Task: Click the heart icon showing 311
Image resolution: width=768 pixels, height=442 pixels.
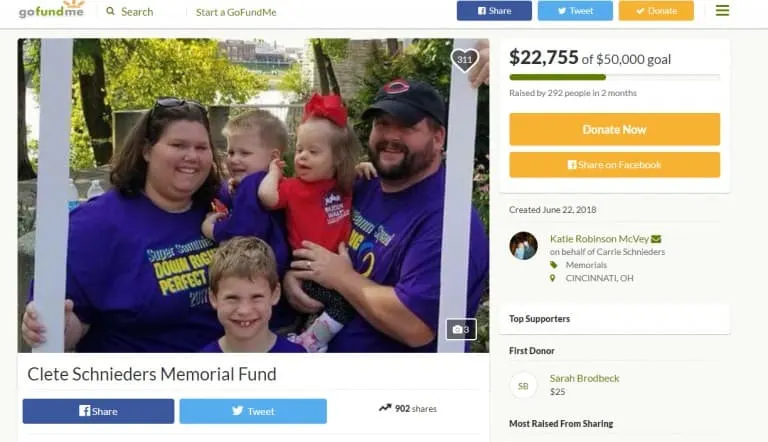Action: coord(464,60)
